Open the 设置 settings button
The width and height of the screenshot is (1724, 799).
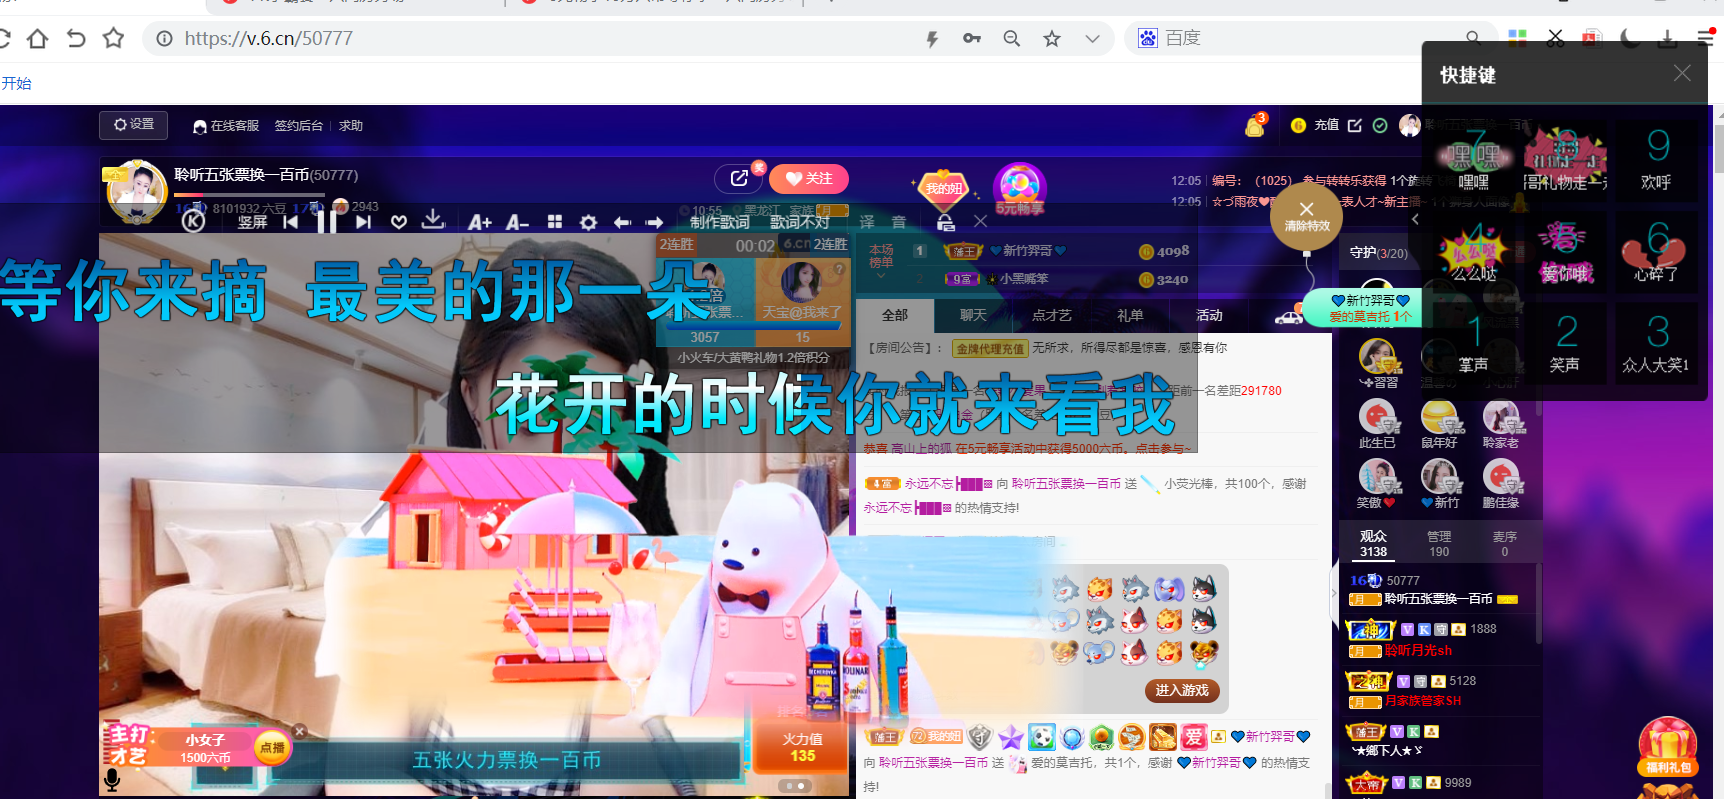click(133, 125)
